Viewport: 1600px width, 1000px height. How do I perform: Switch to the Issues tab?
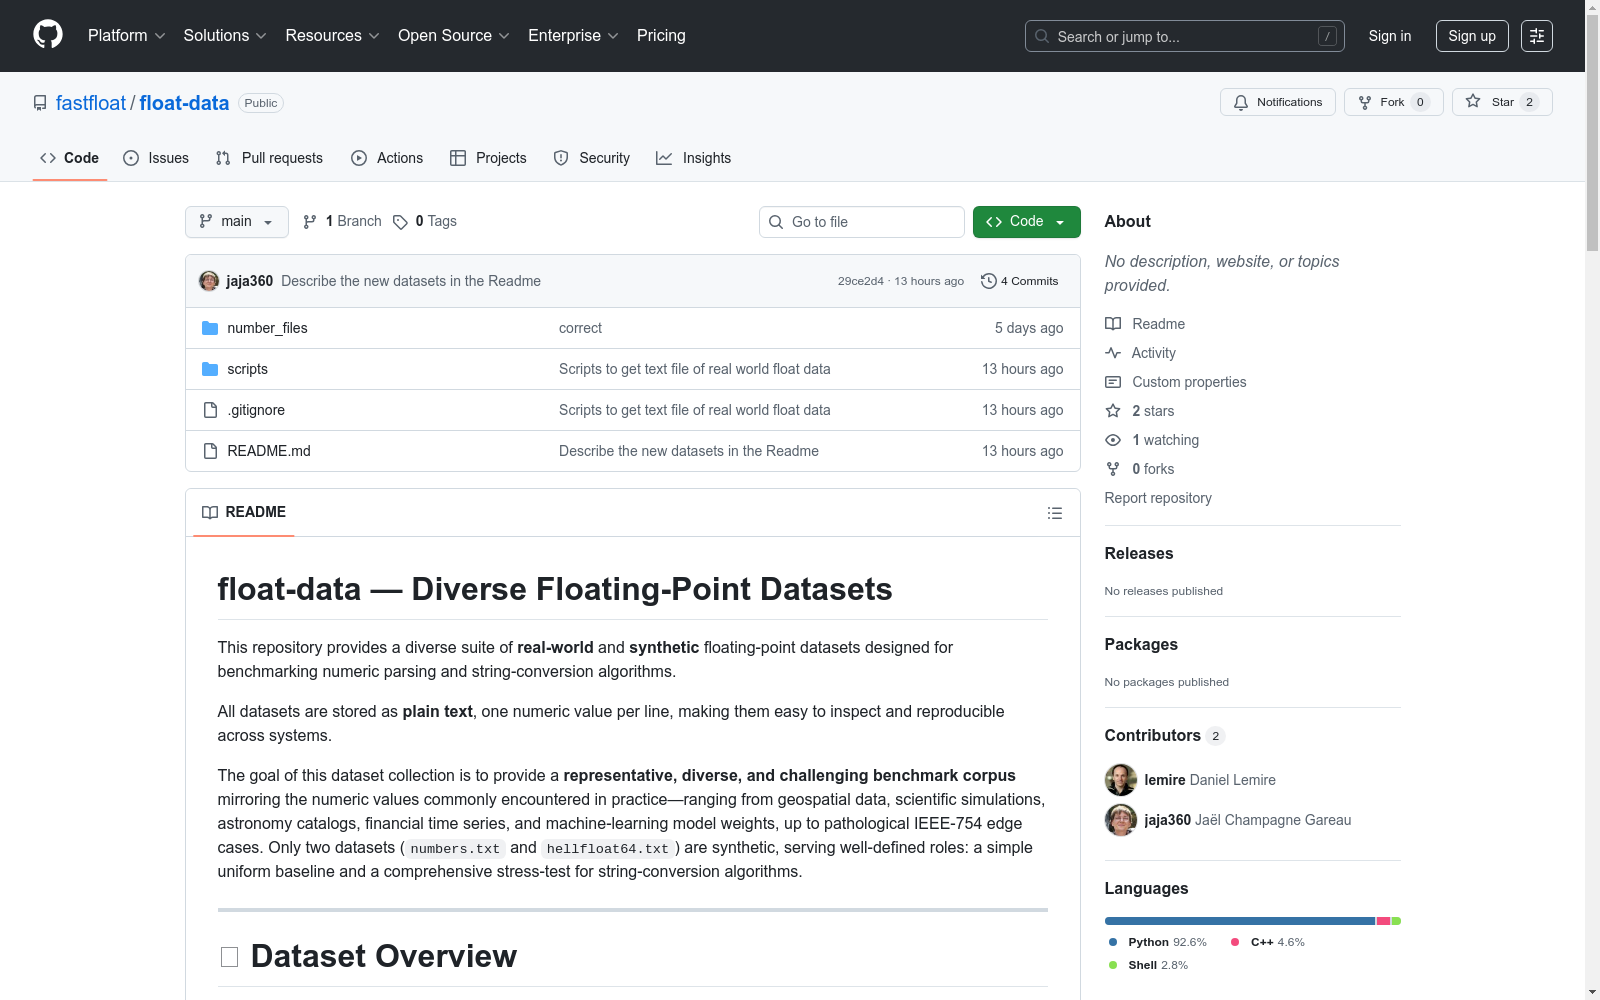point(156,158)
